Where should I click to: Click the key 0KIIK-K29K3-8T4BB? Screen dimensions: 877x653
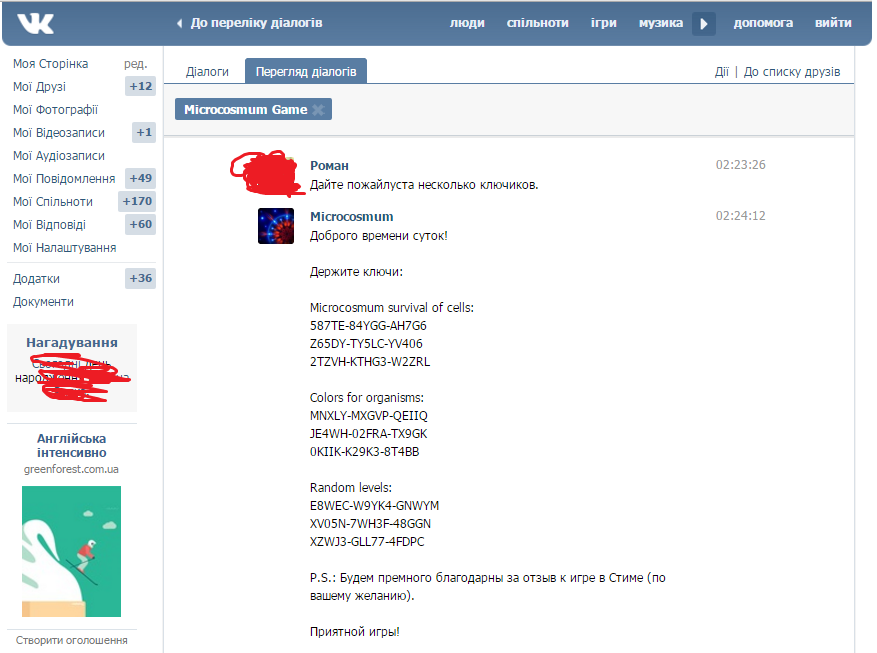click(365, 451)
